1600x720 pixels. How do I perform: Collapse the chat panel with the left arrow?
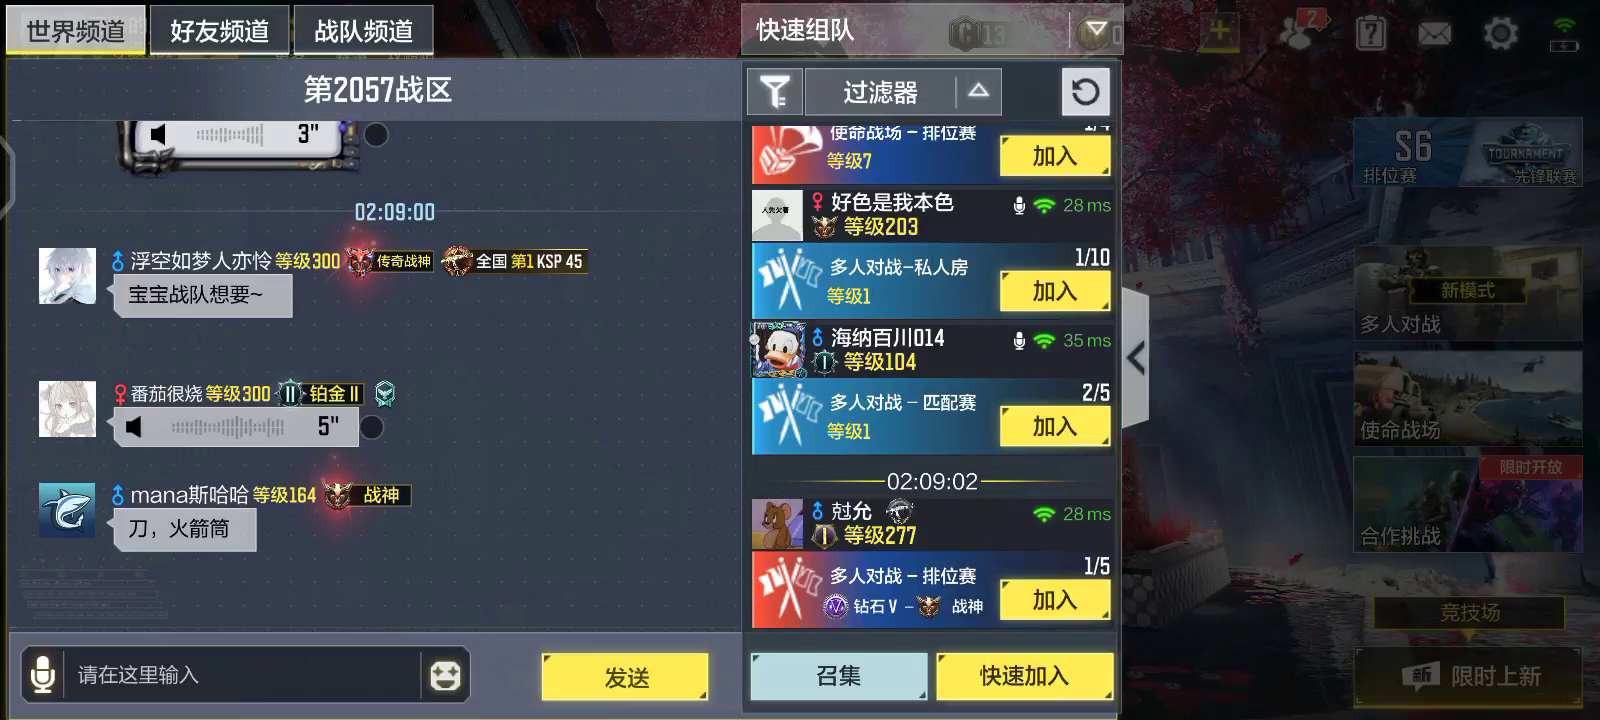1135,358
